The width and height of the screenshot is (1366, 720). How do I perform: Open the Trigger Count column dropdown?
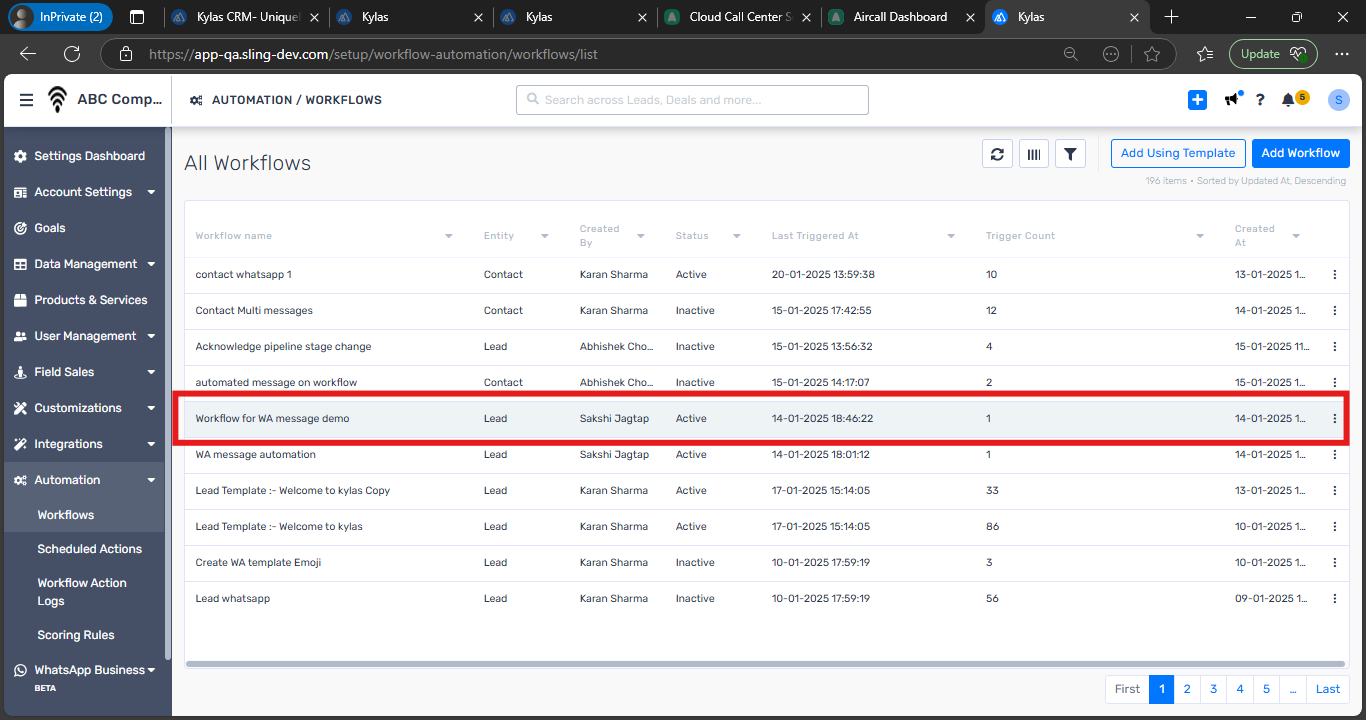[1200, 236]
